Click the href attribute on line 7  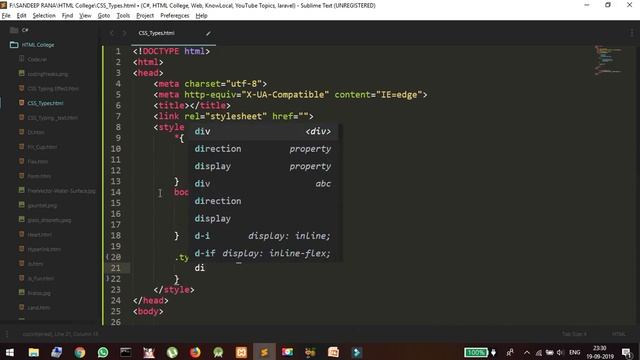click(x=285, y=116)
